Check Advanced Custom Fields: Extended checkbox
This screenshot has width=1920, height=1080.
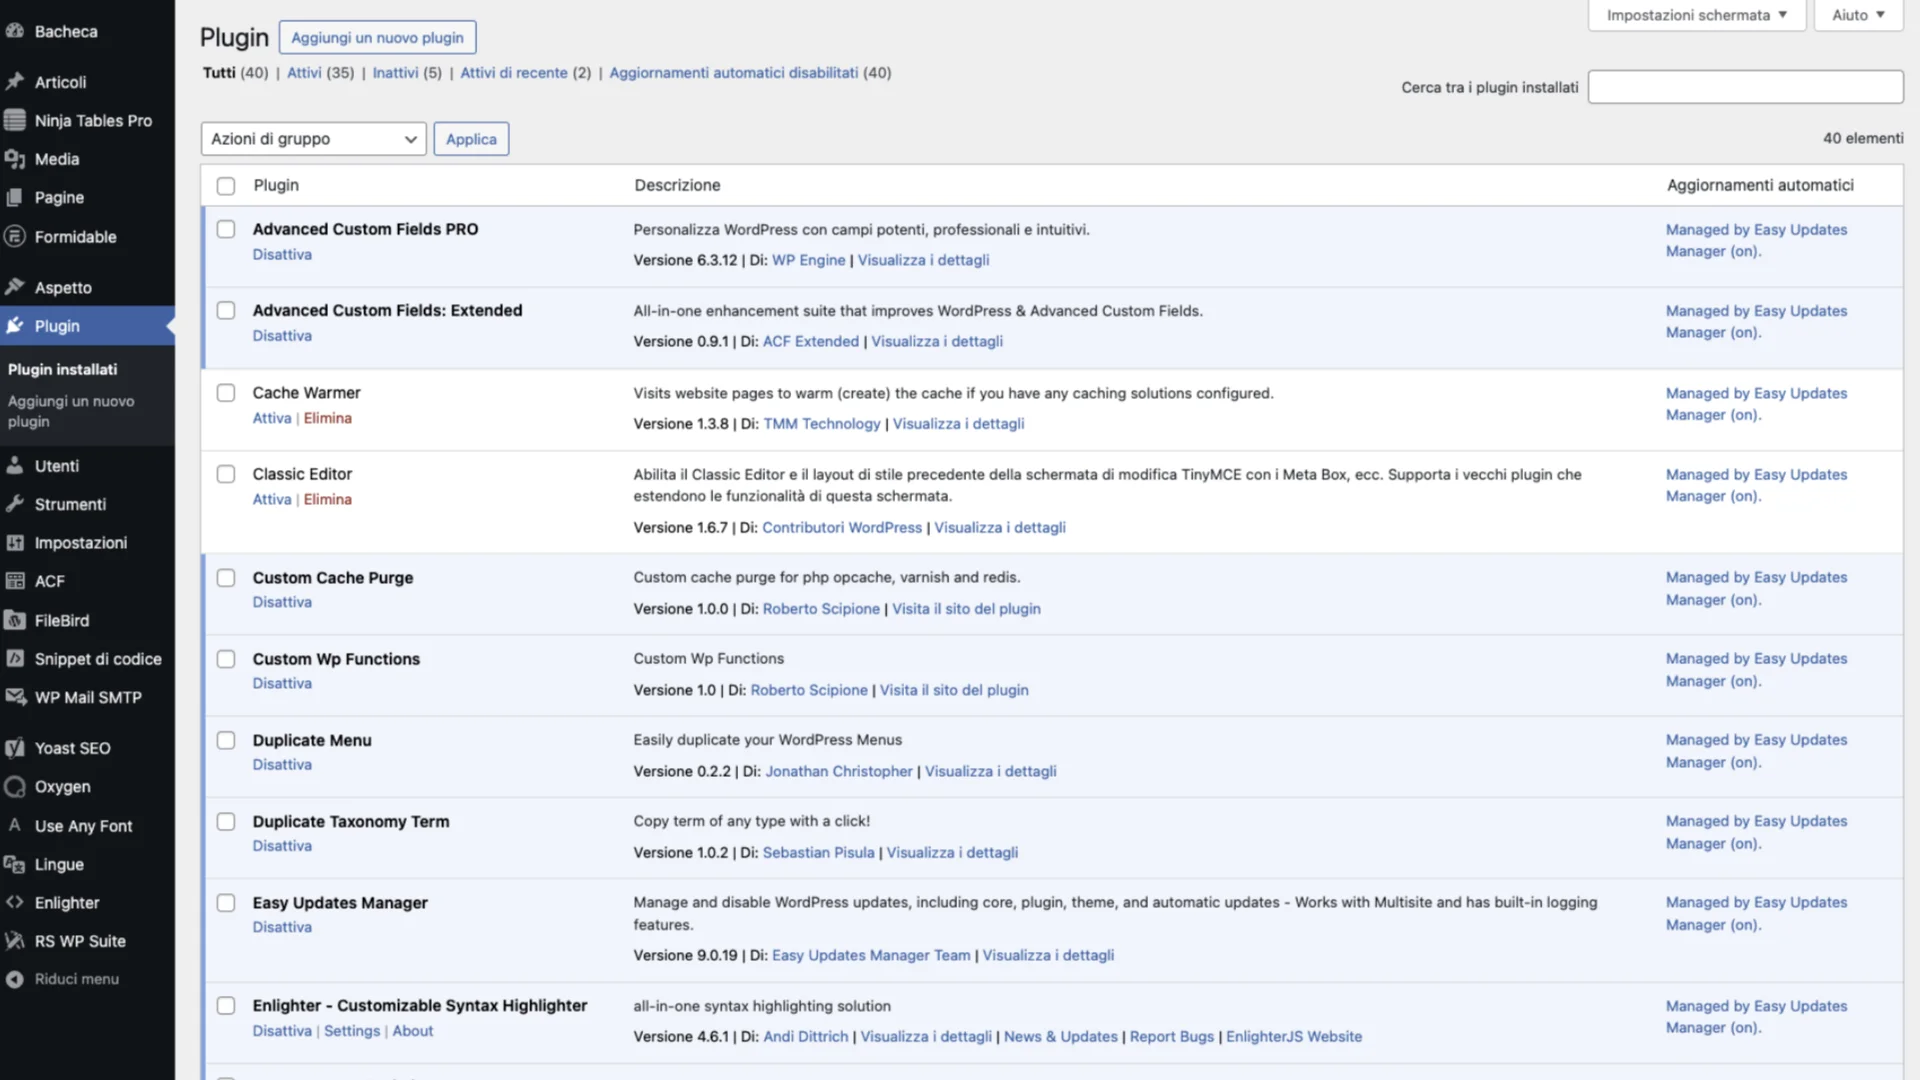226,310
